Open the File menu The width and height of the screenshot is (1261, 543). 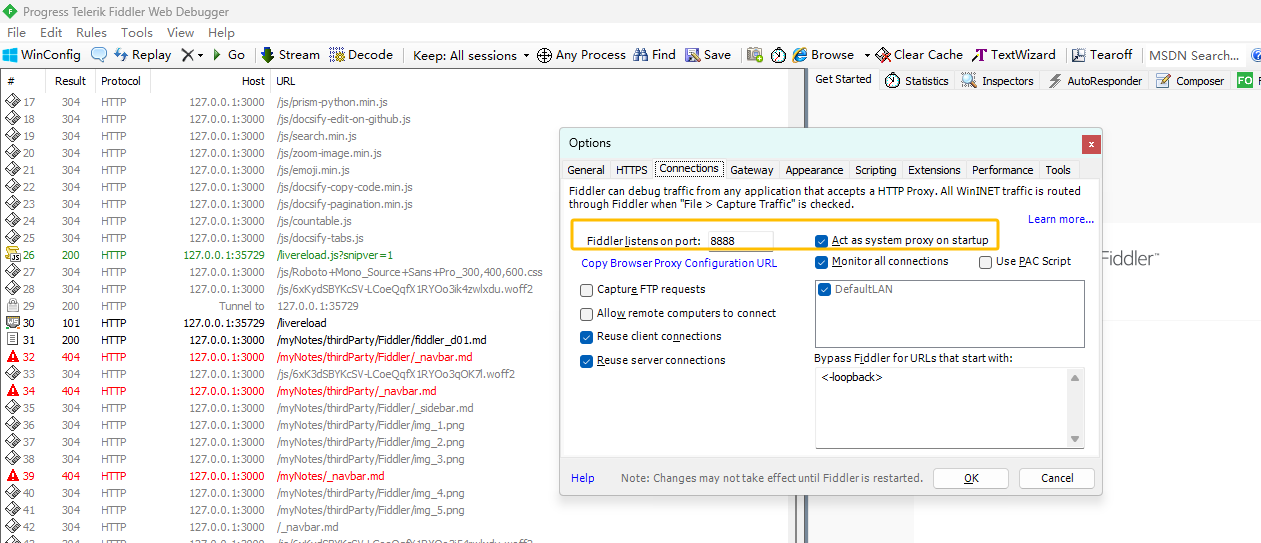point(17,33)
